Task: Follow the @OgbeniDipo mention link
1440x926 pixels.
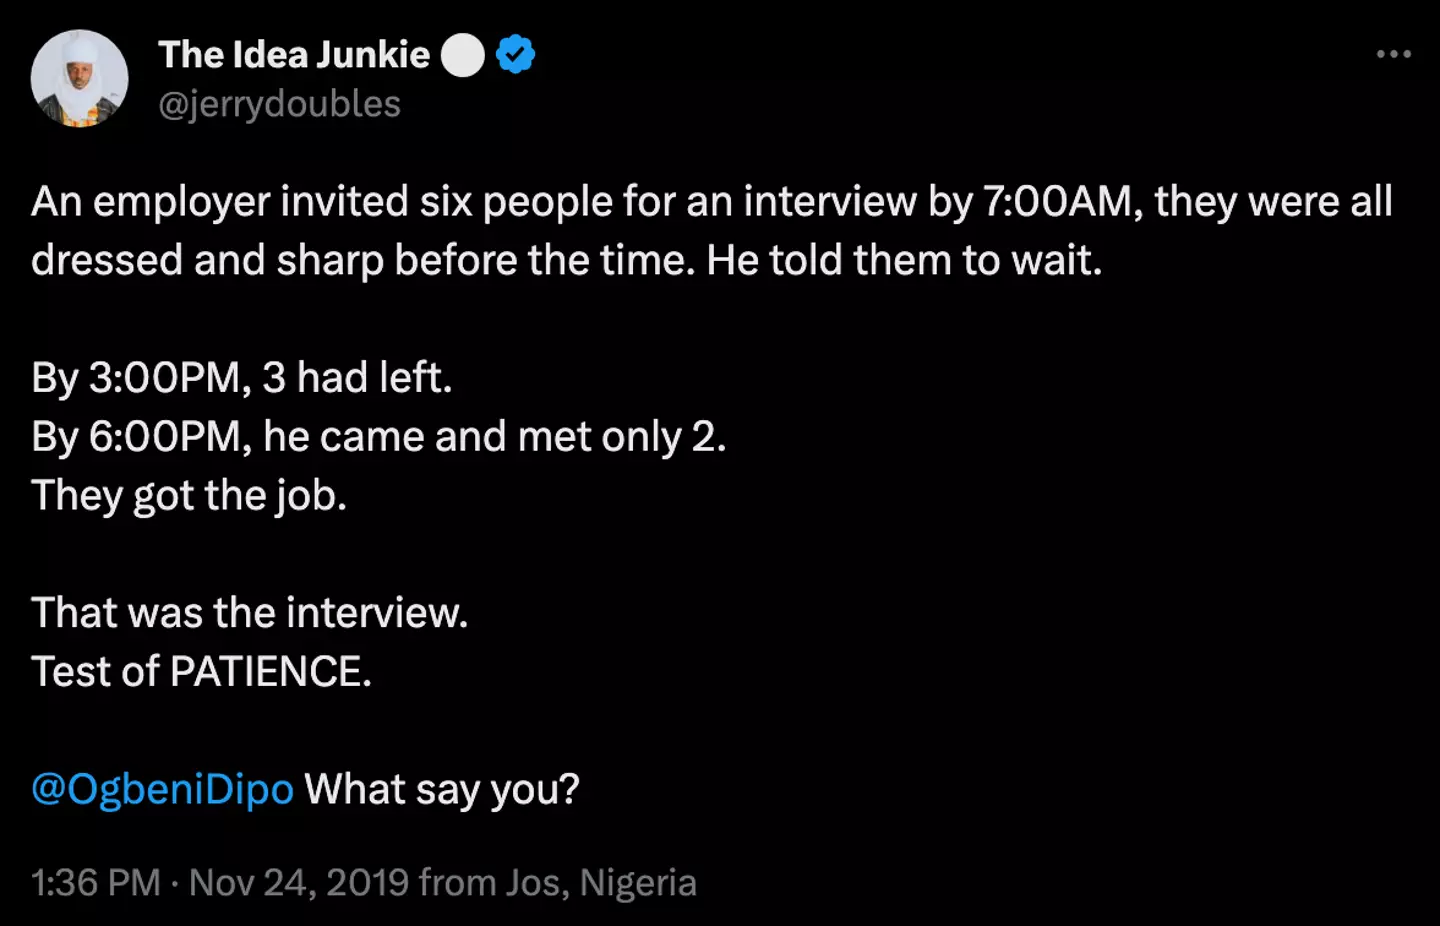Action: pos(163,790)
